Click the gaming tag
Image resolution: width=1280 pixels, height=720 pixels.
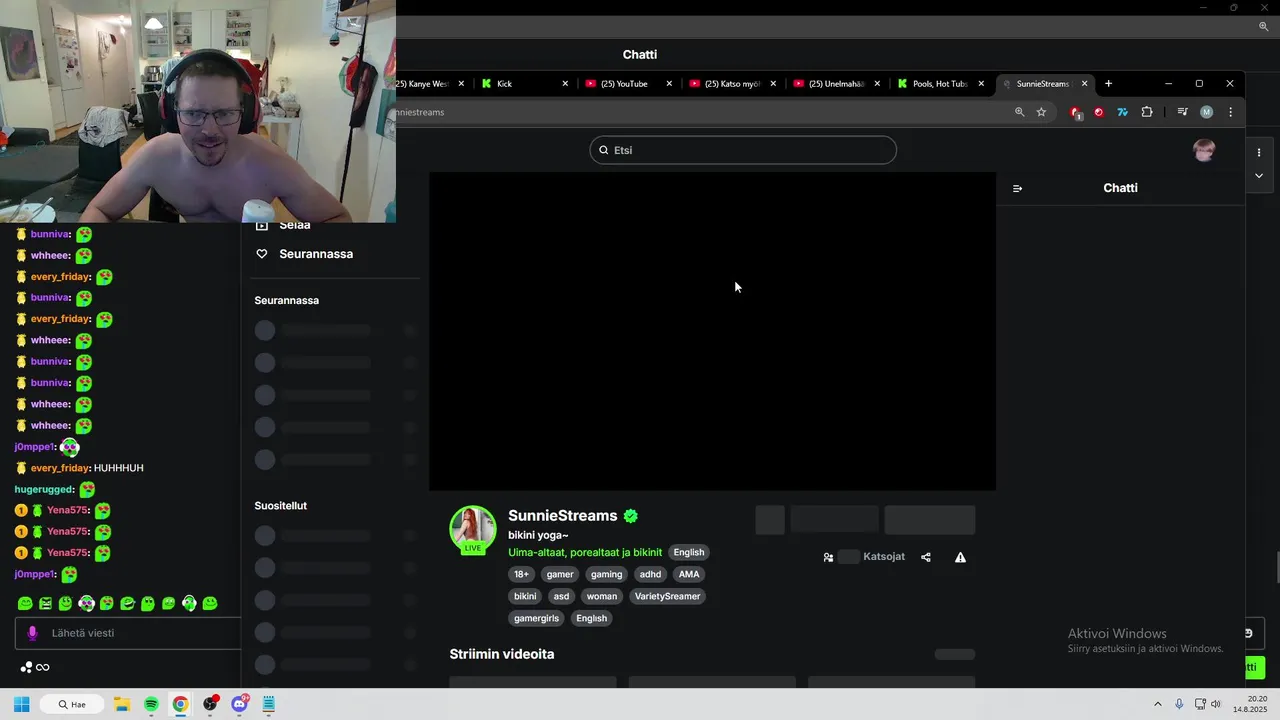(x=607, y=575)
